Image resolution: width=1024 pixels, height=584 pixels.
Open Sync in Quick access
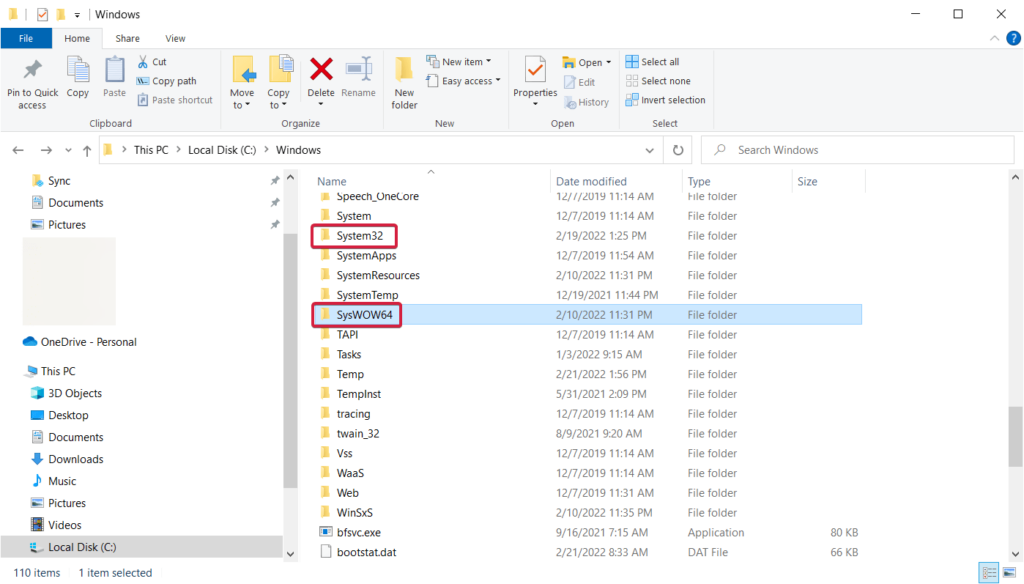point(59,181)
